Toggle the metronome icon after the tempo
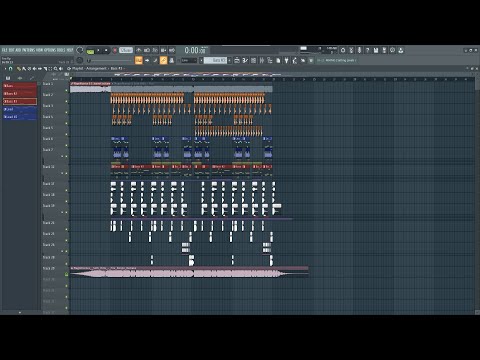This screenshot has width=480, height=360. point(139,50)
